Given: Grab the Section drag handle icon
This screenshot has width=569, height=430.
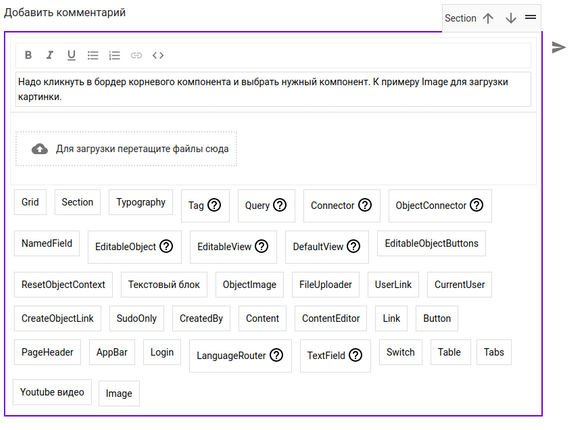Looking at the screenshot, I should click(531, 17).
